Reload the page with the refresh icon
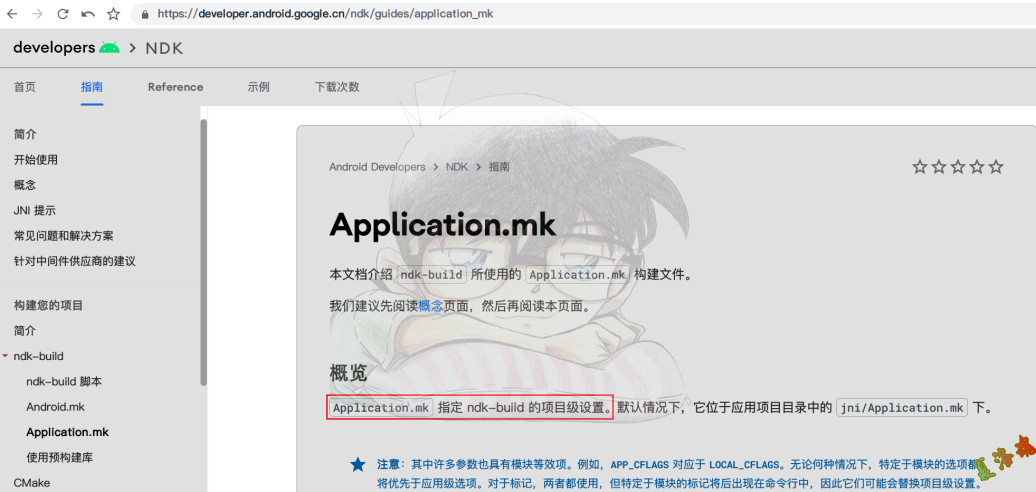 tap(63, 14)
